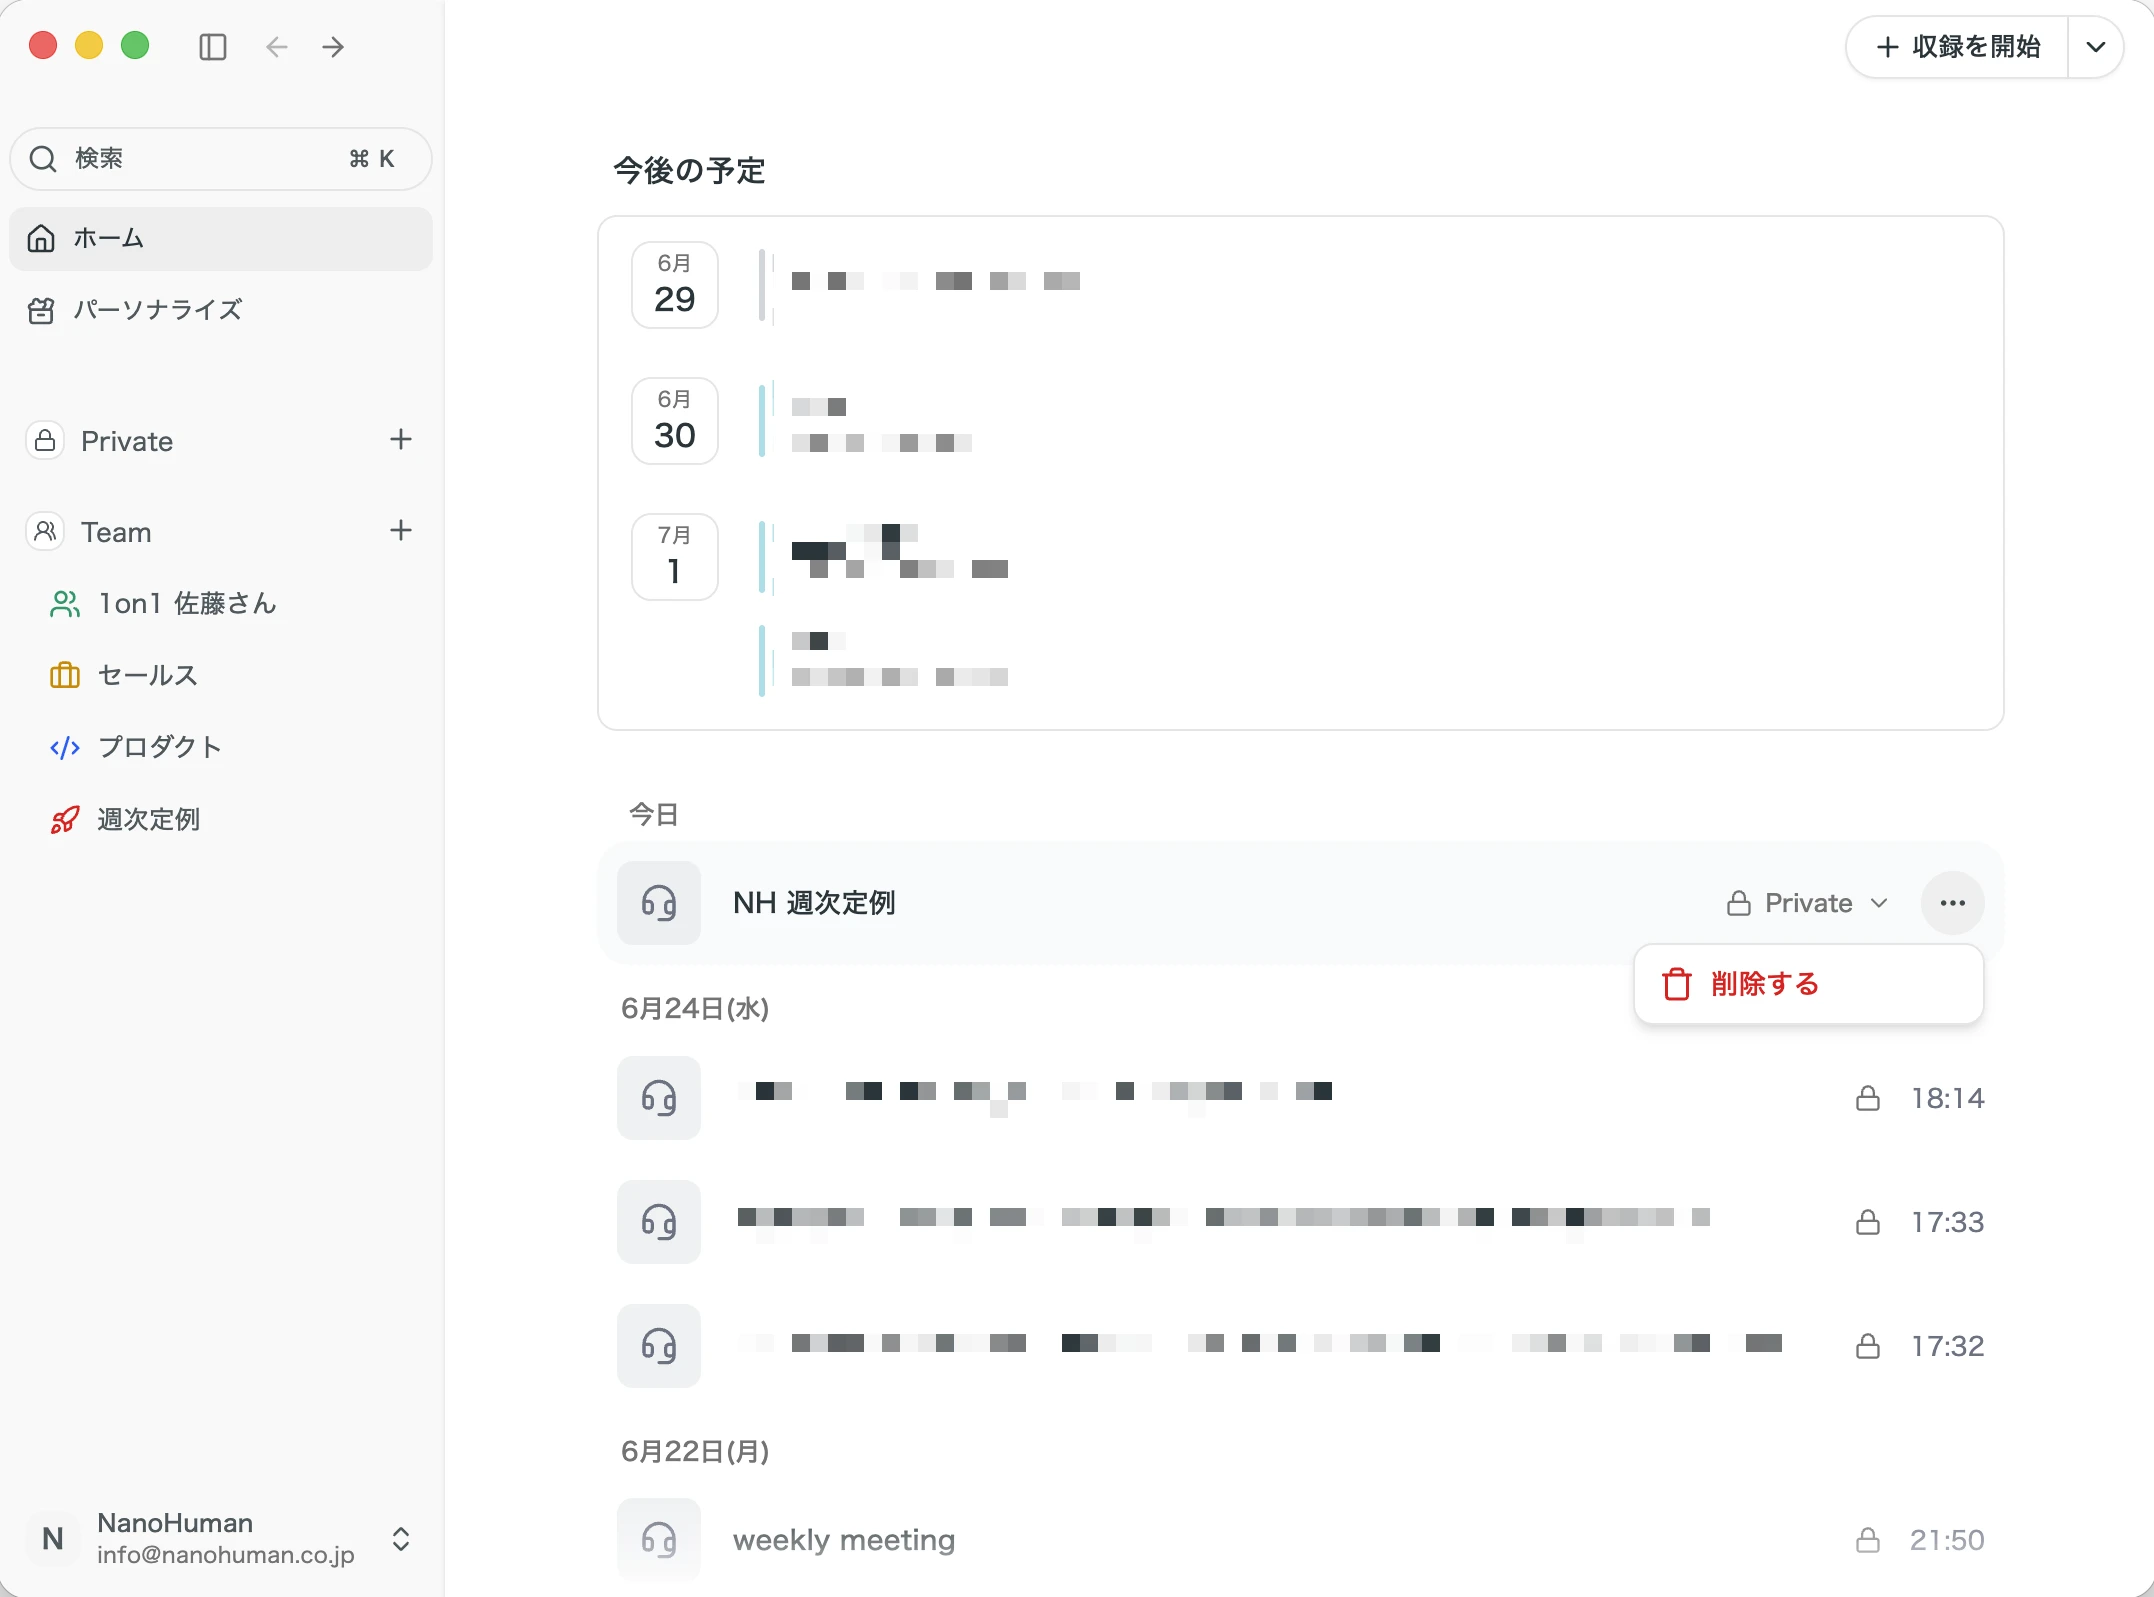The width and height of the screenshot is (2154, 1597).
Task: Select the 7月 1 date card
Action: [x=675, y=558]
